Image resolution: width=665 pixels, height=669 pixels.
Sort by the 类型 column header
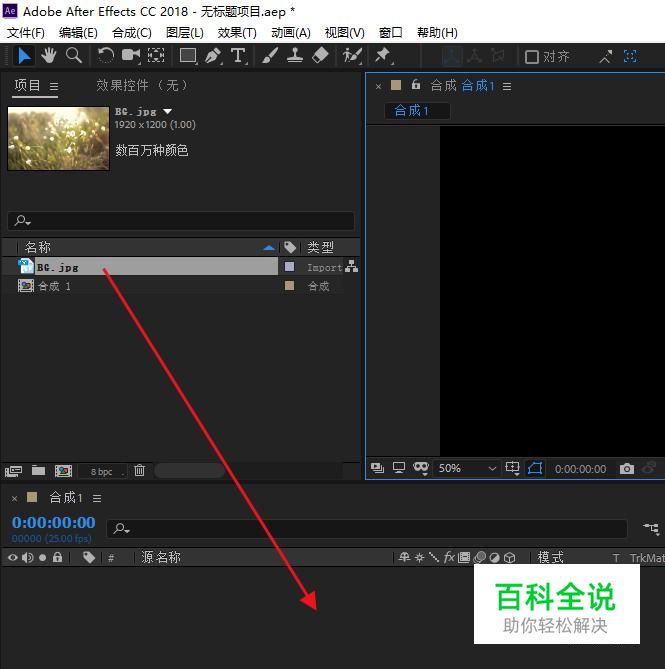pyautogui.click(x=320, y=247)
